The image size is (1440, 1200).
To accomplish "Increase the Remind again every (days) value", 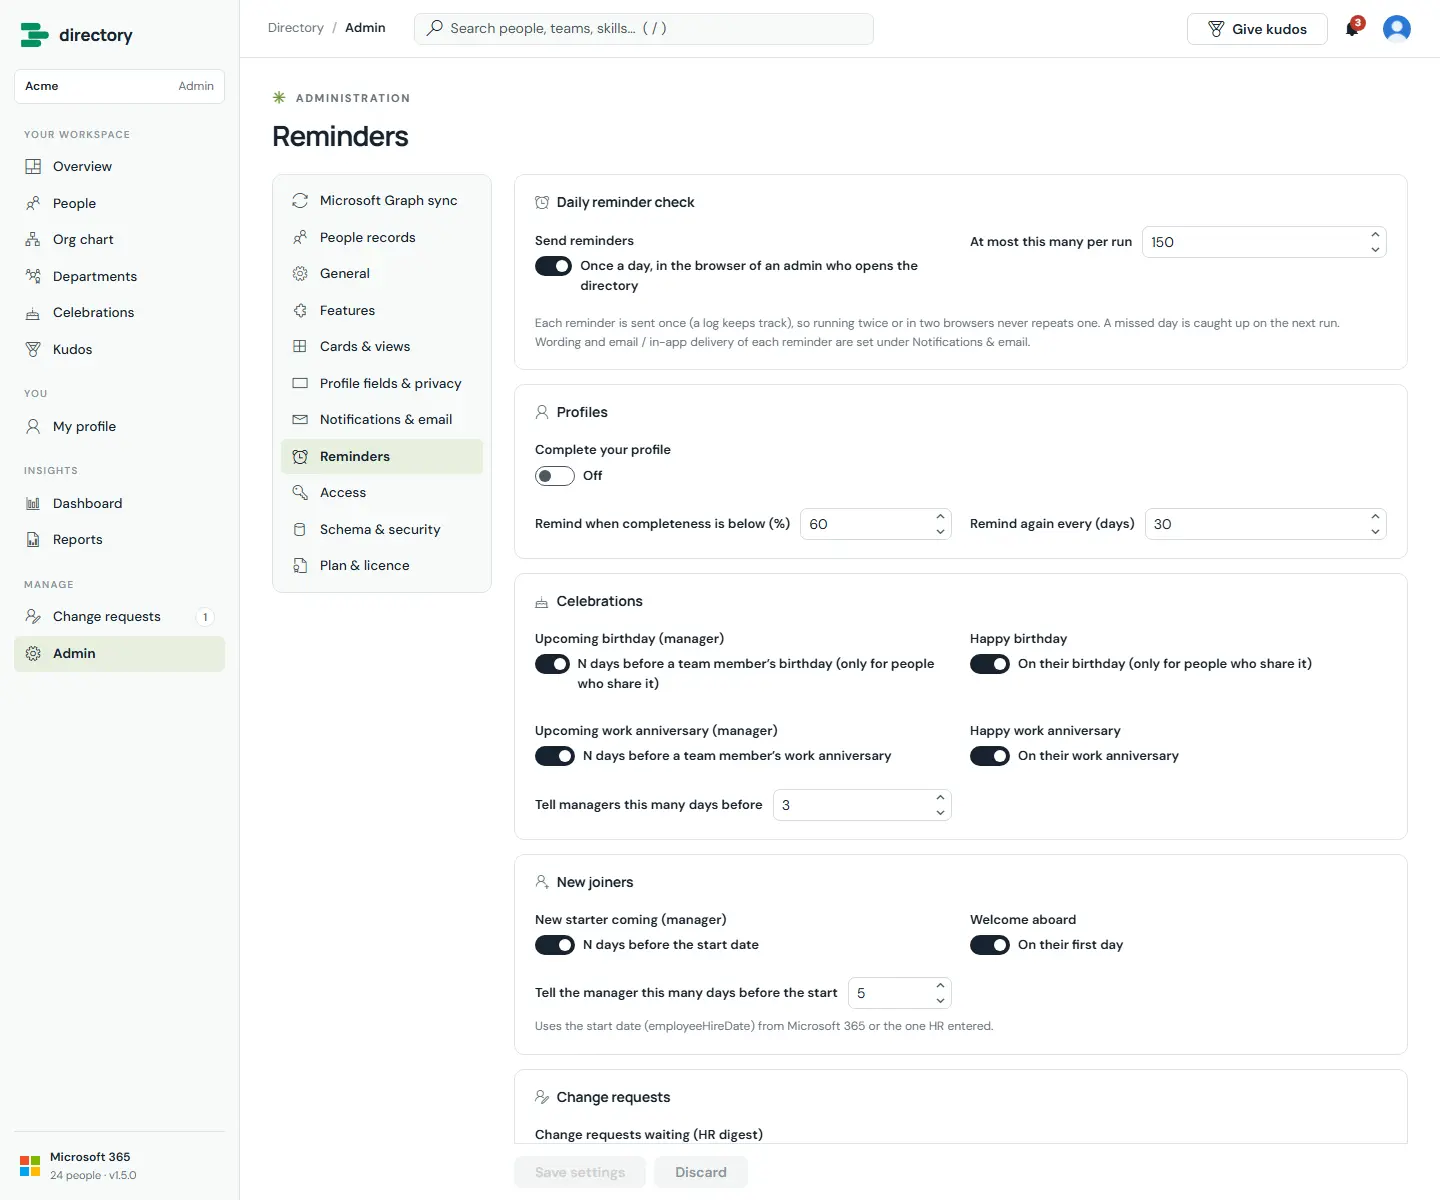I will (1375, 517).
